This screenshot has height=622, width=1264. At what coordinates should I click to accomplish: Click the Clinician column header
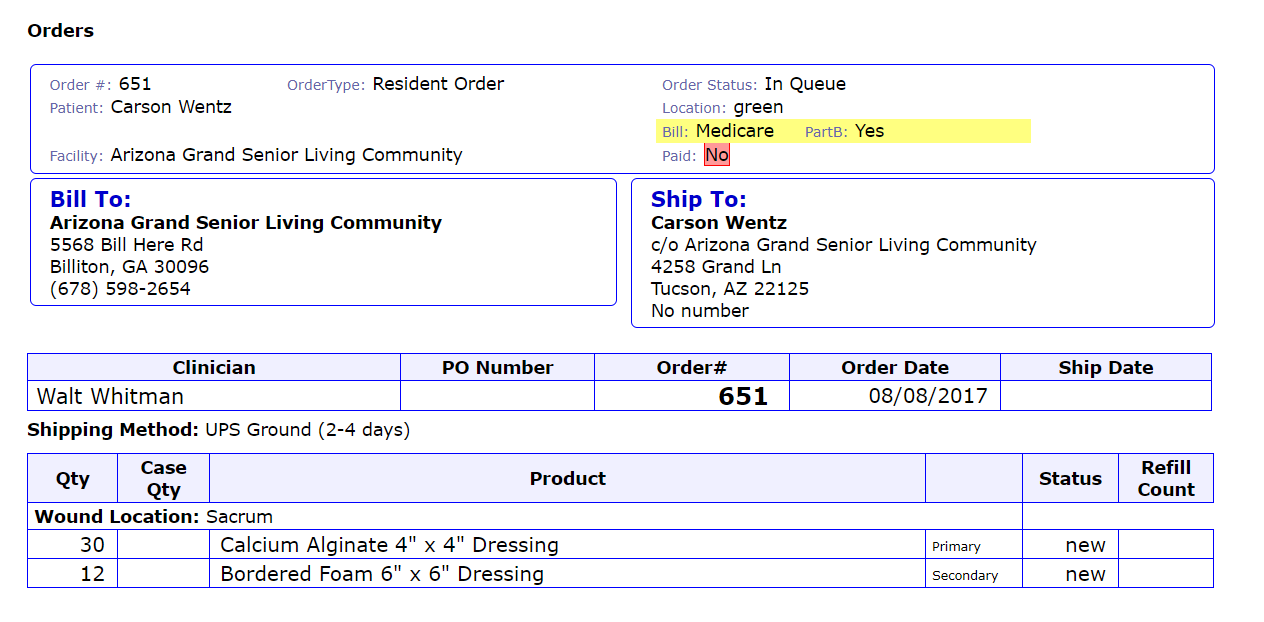point(214,367)
